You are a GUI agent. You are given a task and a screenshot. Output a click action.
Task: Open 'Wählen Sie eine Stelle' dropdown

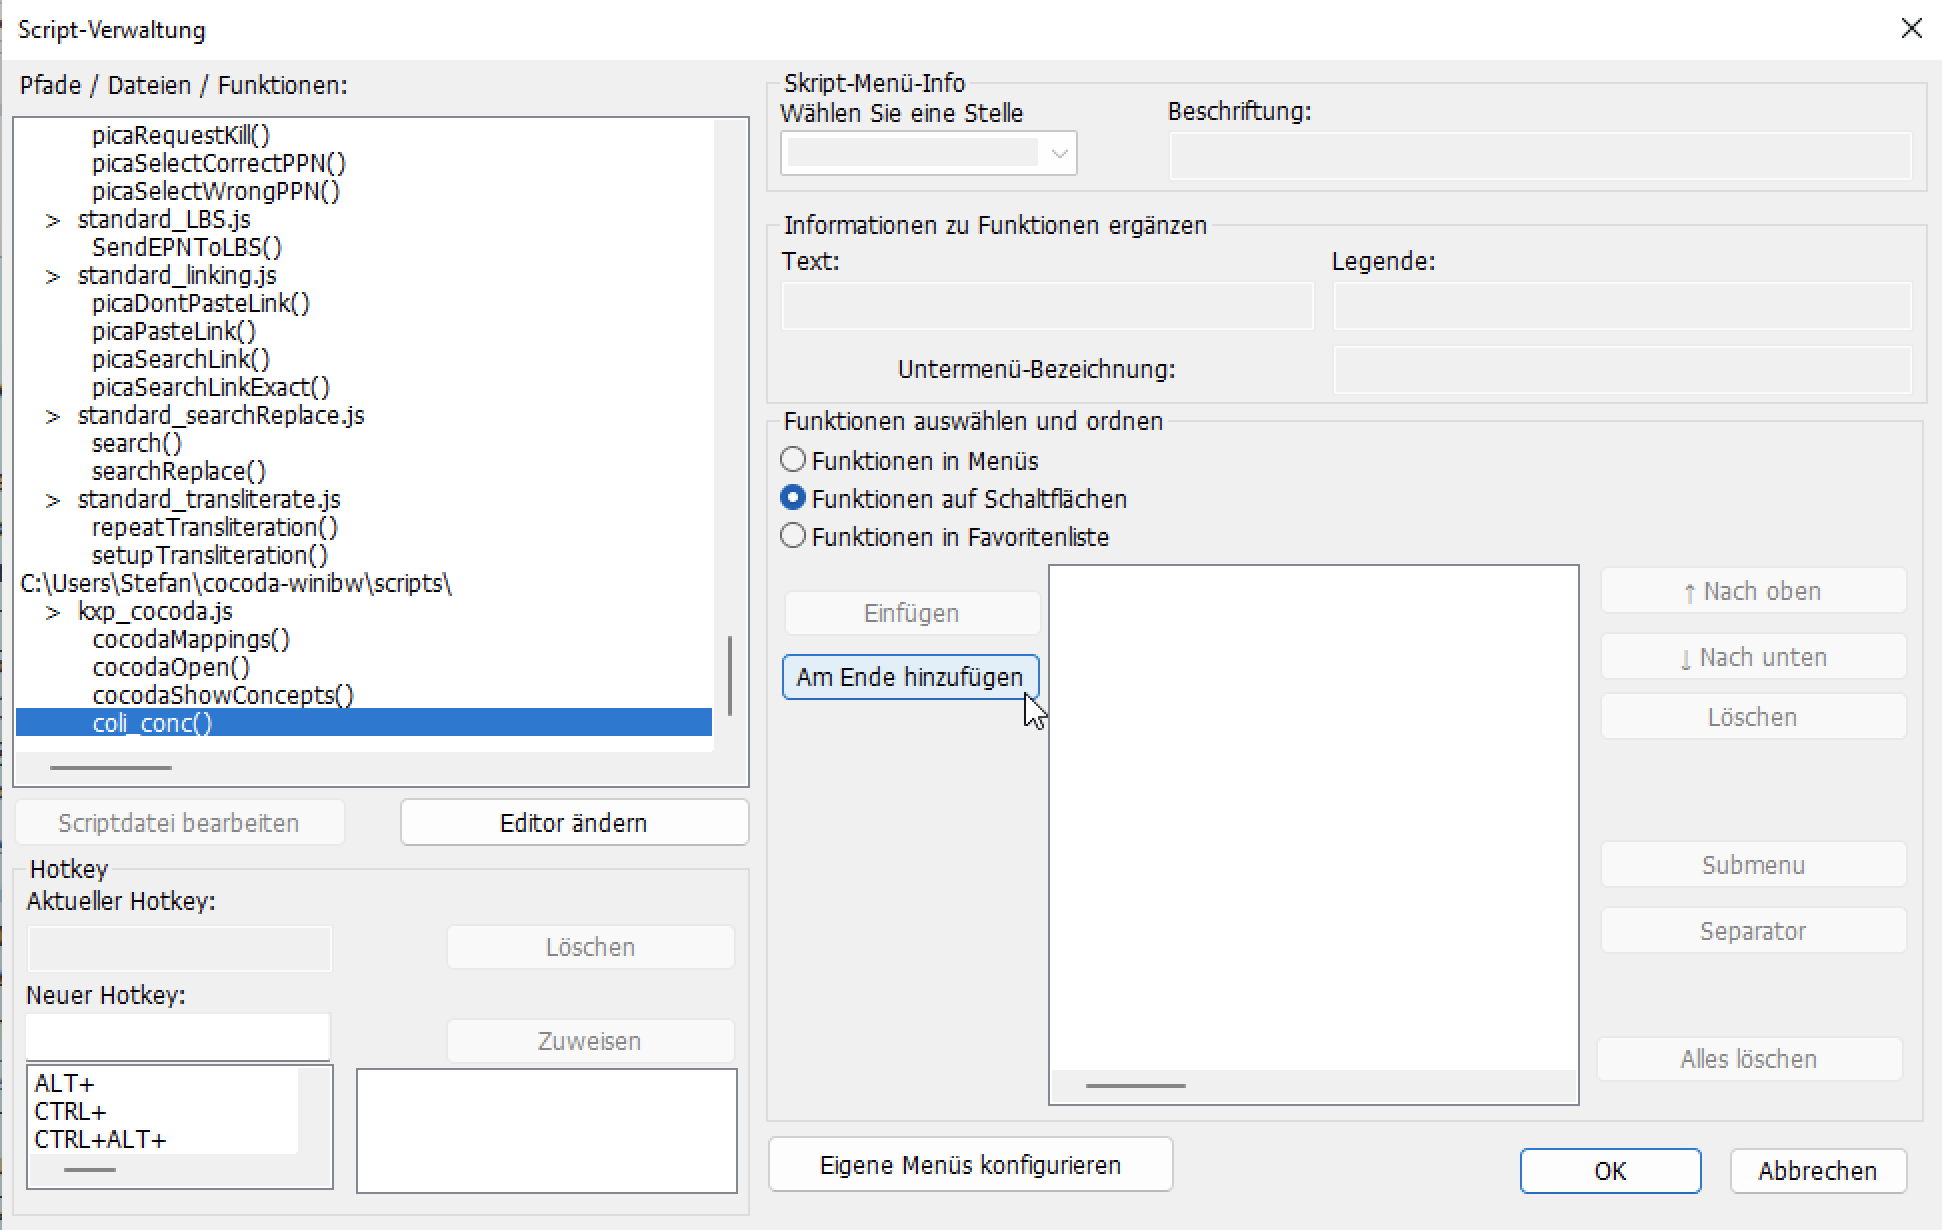[1058, 154]
